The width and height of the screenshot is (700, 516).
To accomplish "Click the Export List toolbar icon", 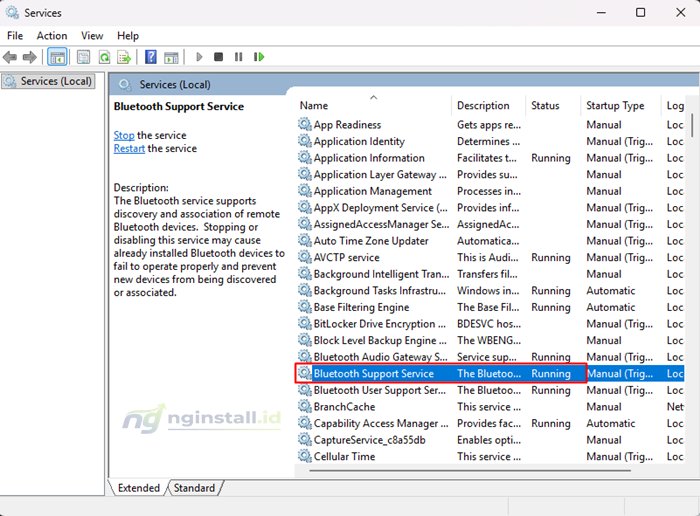I will [124, 57].
